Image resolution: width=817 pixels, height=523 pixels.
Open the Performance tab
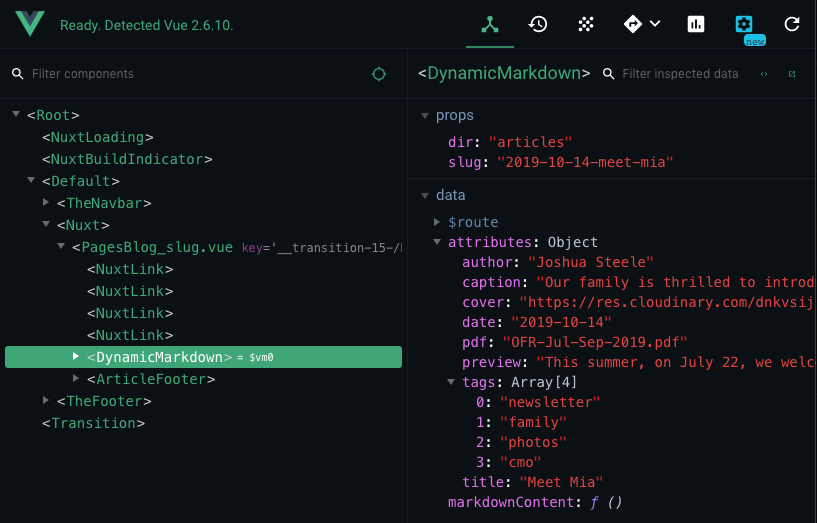click(x=696, y=24)
